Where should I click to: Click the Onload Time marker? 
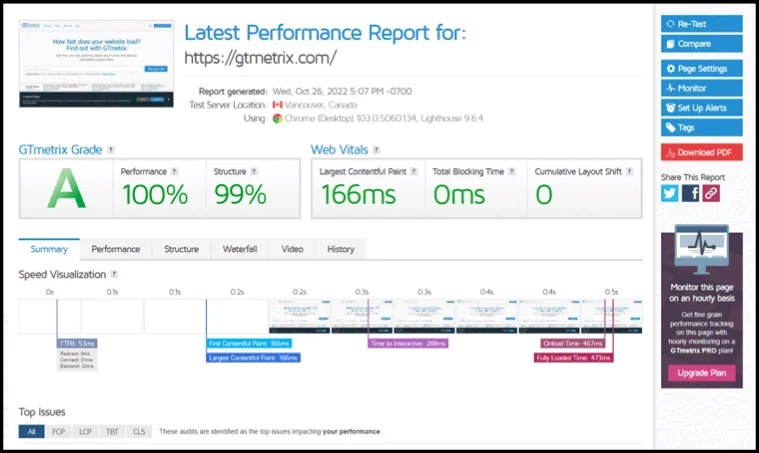(x=573, y=343)
